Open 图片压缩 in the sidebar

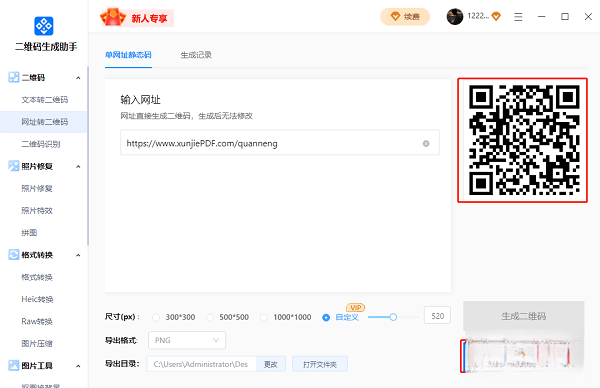click(x=37, y=344)
